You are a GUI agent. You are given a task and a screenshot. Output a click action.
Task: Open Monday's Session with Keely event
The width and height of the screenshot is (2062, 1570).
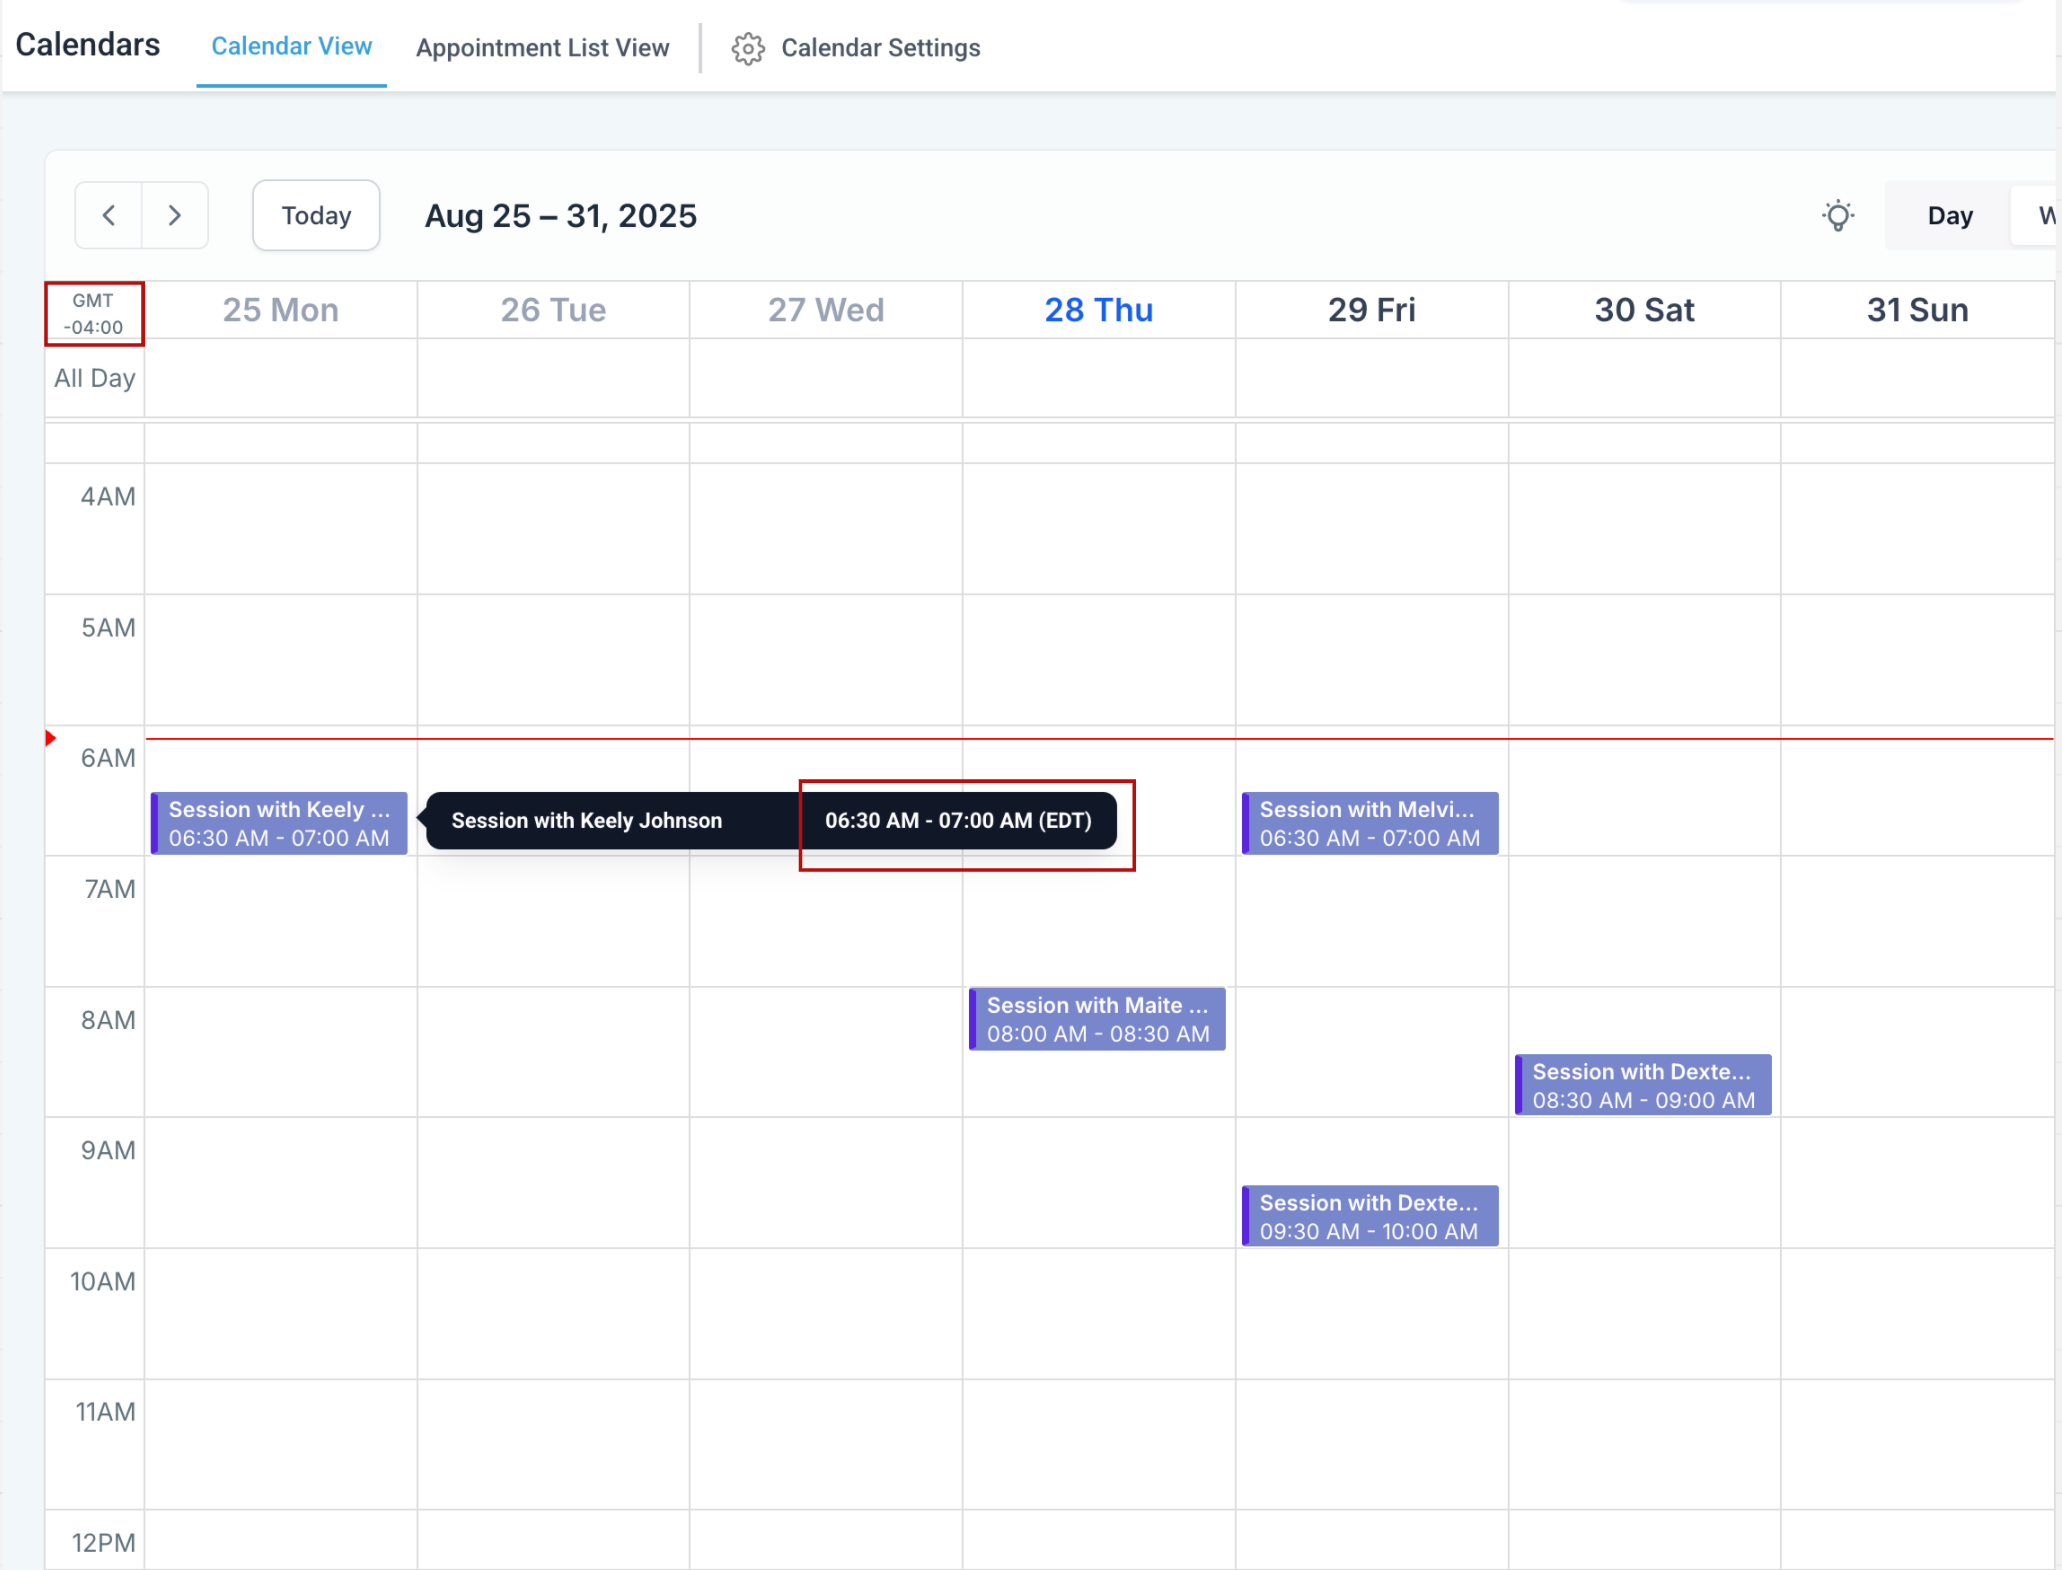tap(279, 823)
